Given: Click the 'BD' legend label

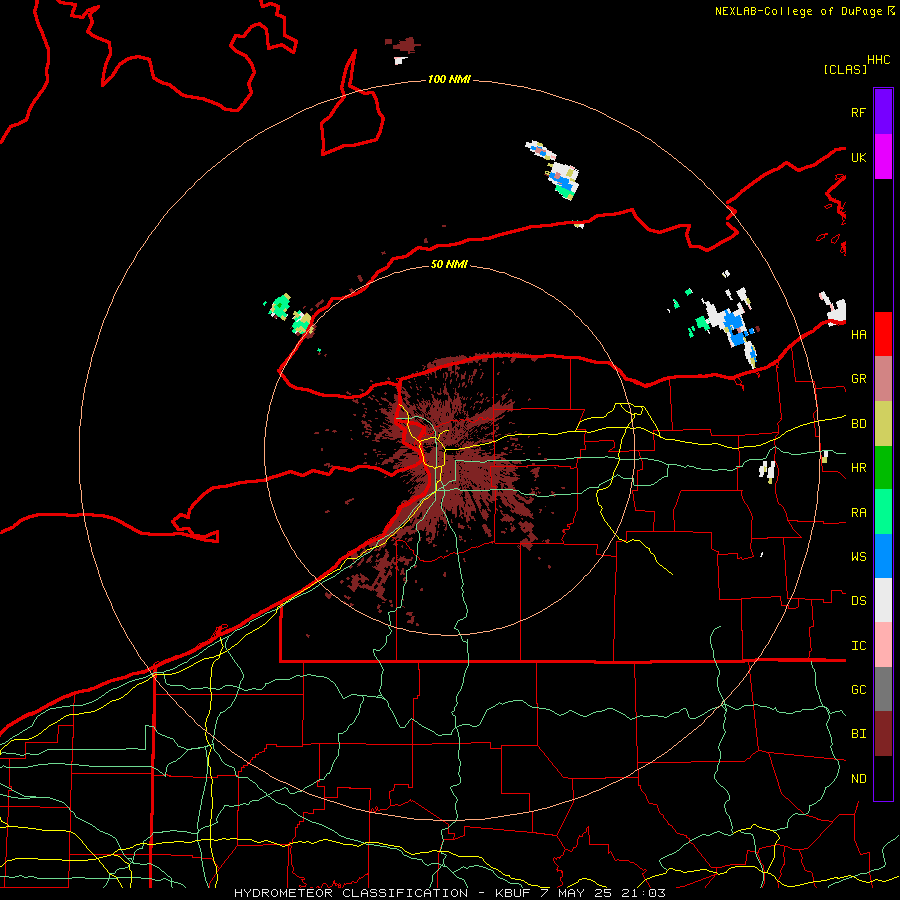Looking at the screenshot, I should 858,424.
